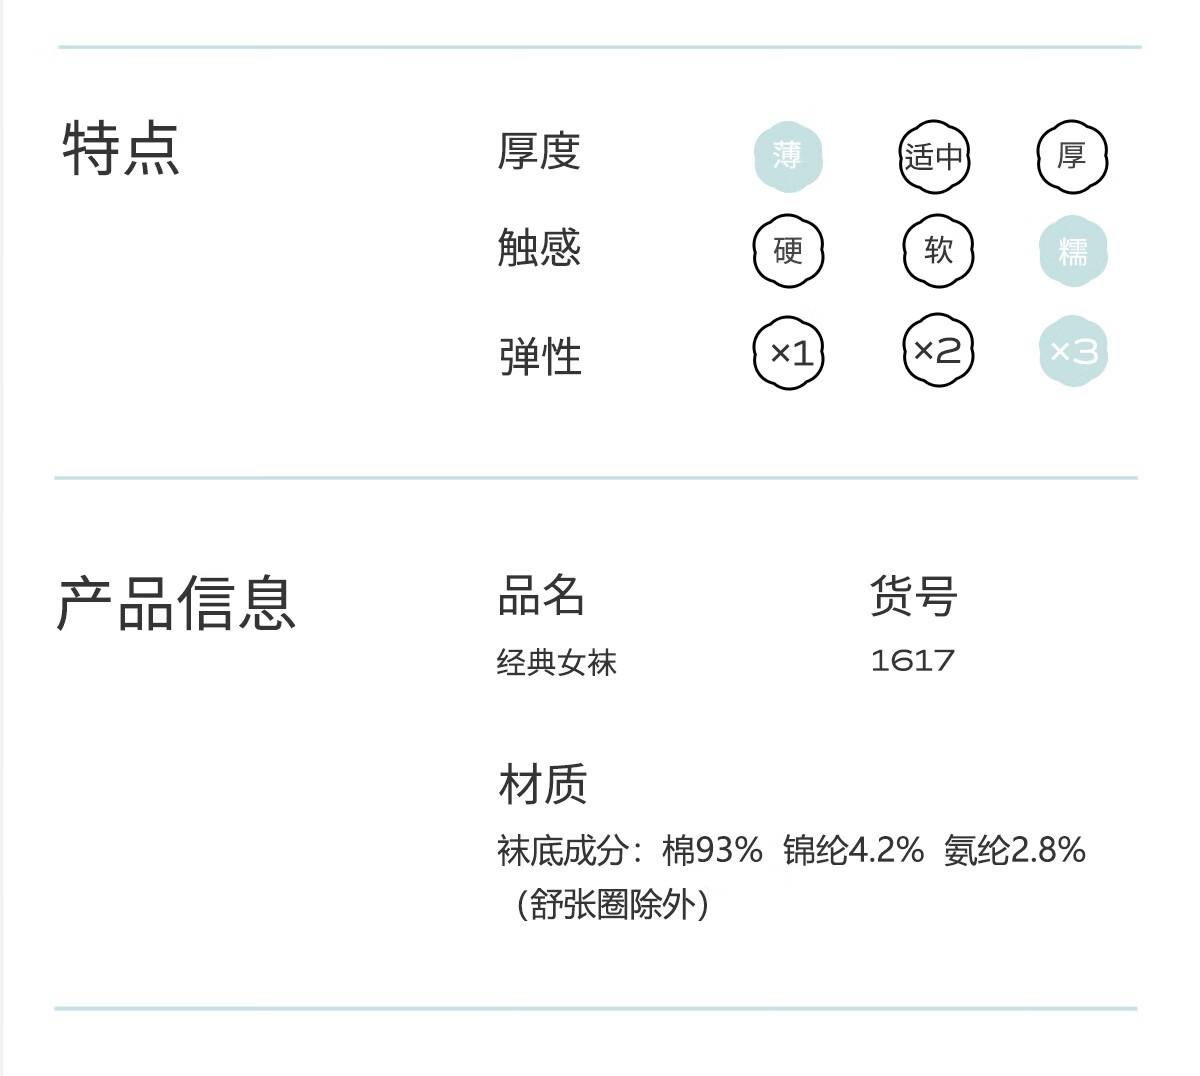
Task: Click the 触感 row label
Action: [x=539, y=247]
